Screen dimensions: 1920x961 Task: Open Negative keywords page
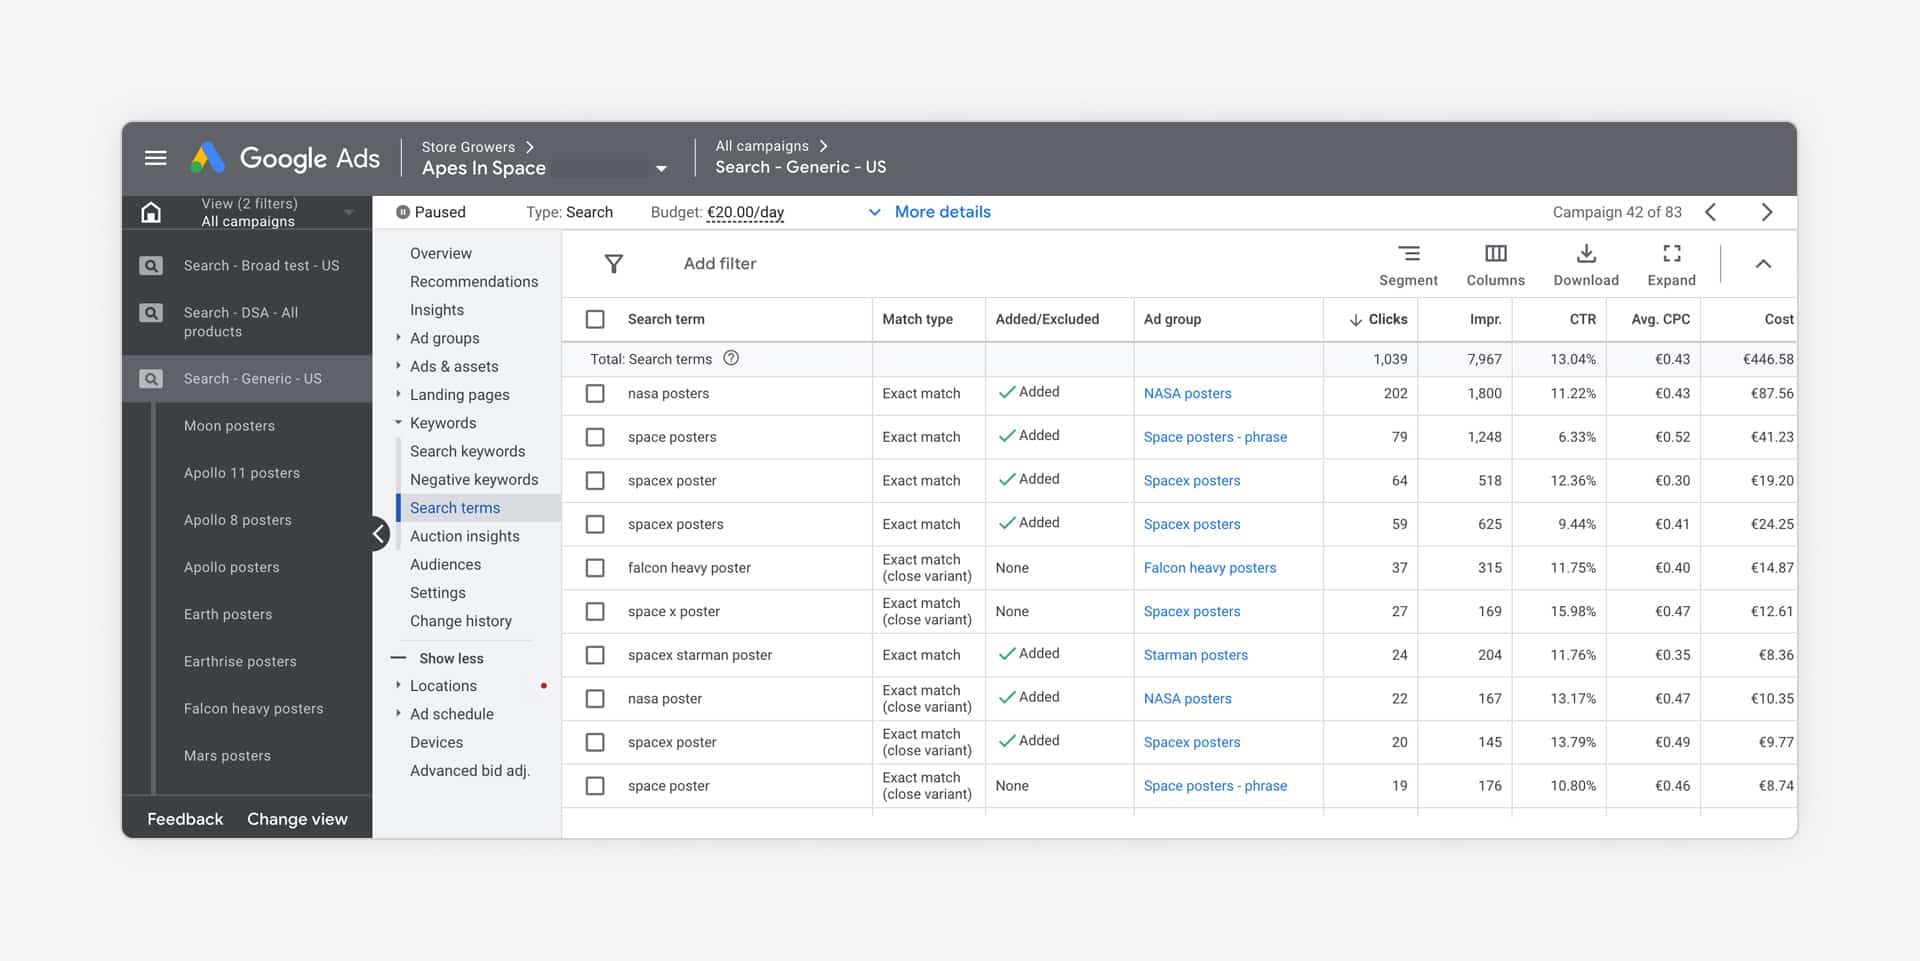474,480
